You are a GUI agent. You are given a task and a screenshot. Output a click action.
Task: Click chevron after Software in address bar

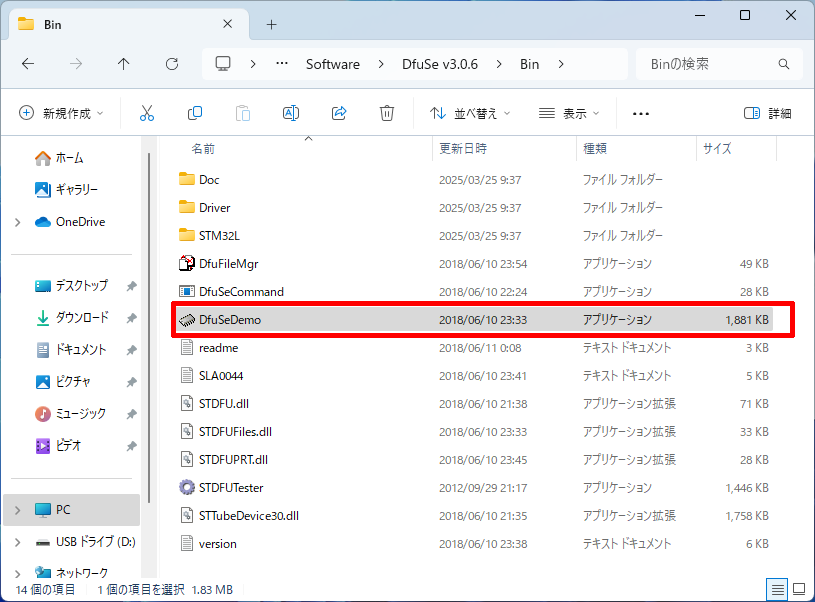381,64
